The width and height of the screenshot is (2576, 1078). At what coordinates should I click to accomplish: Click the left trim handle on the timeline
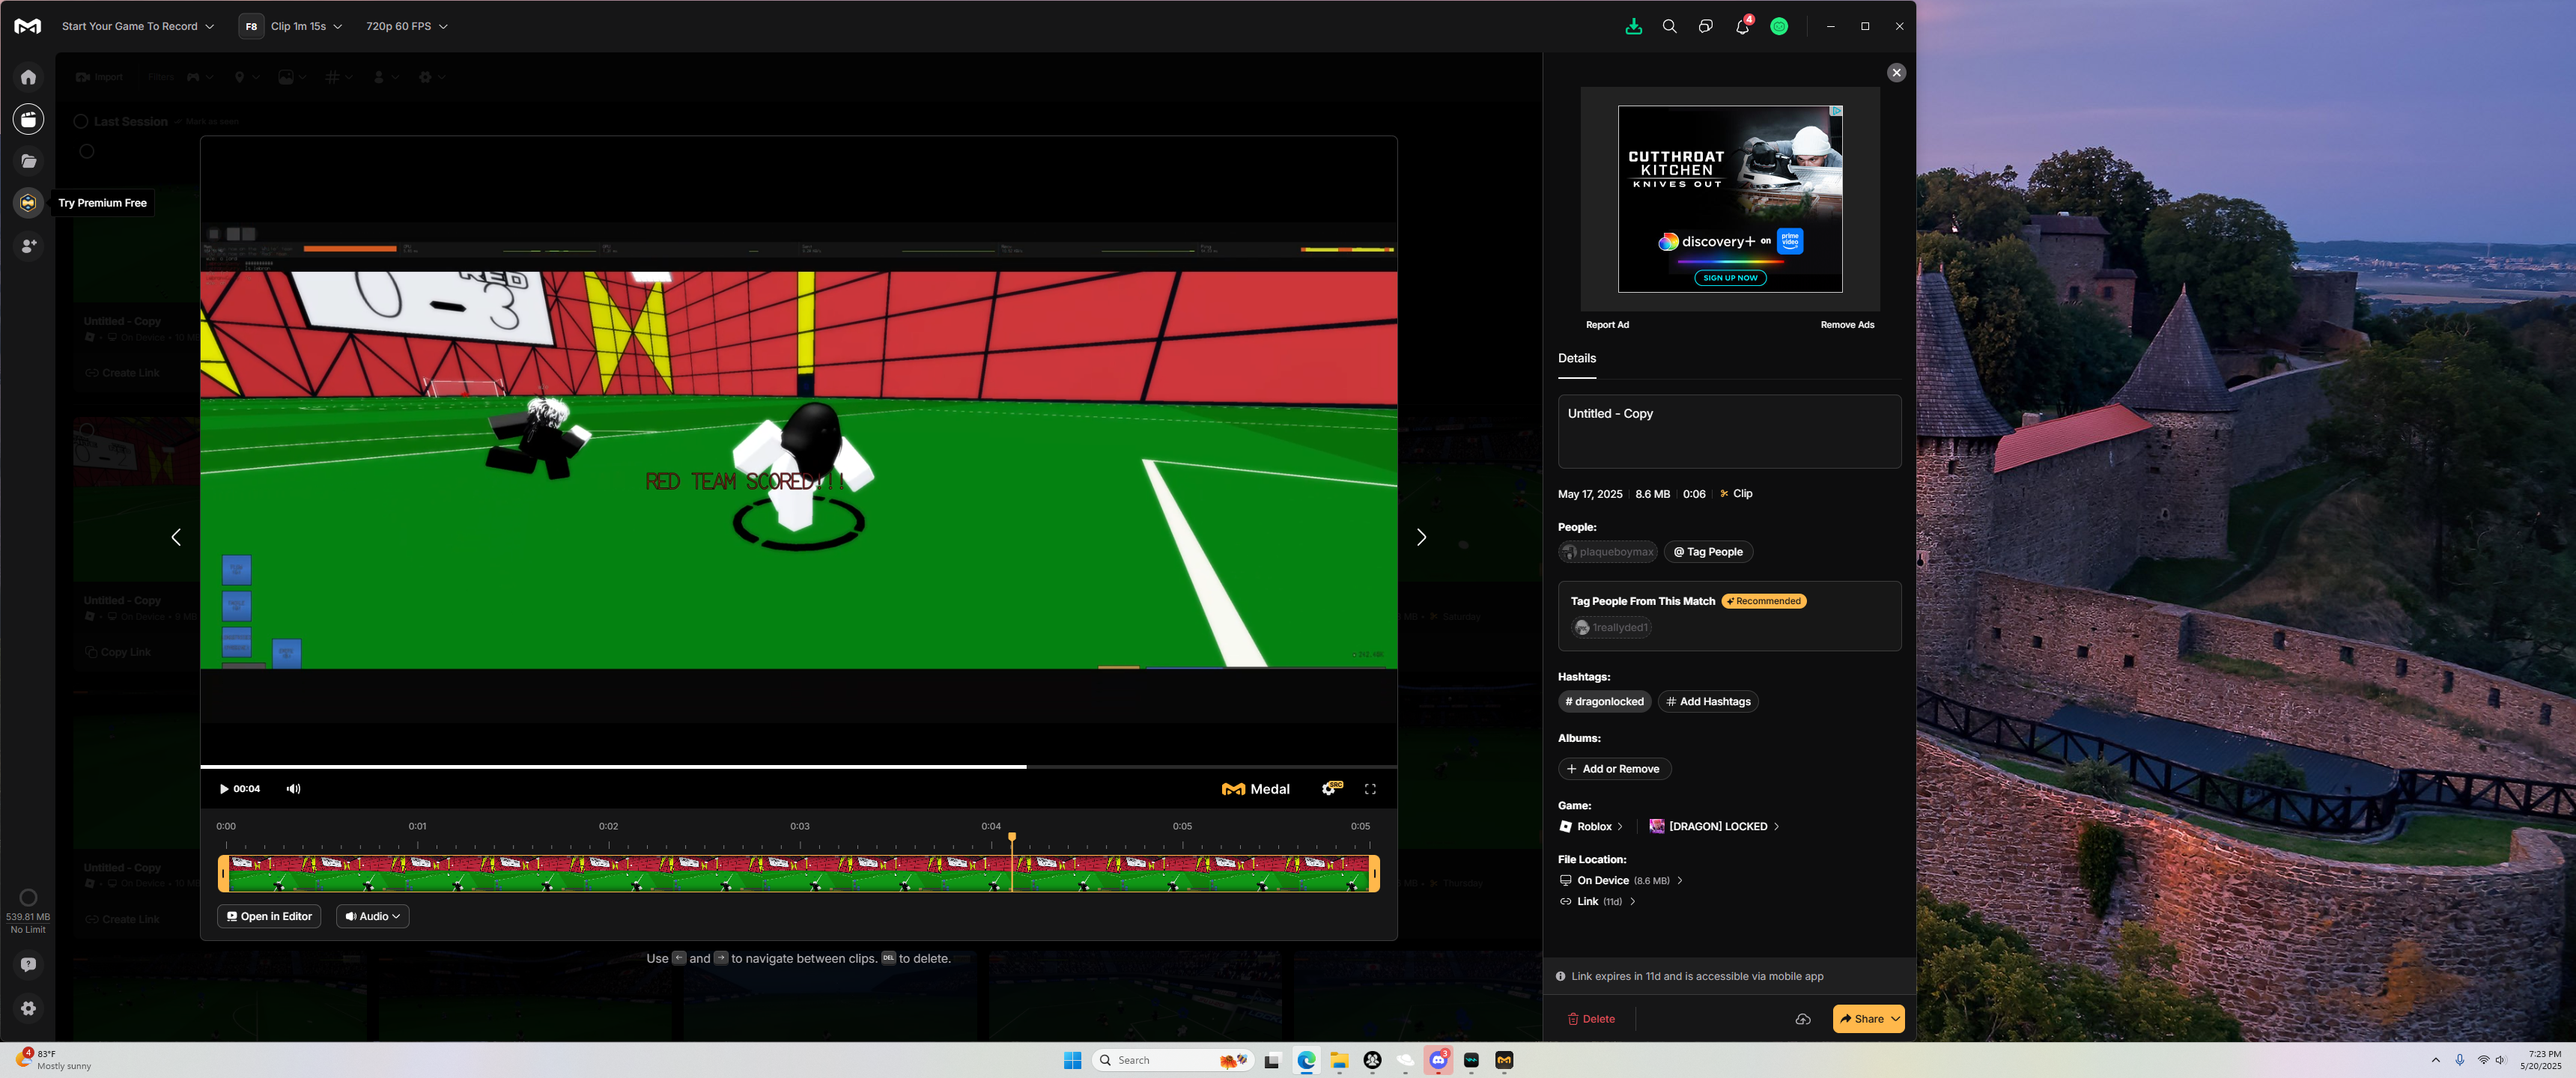point(223,874)
